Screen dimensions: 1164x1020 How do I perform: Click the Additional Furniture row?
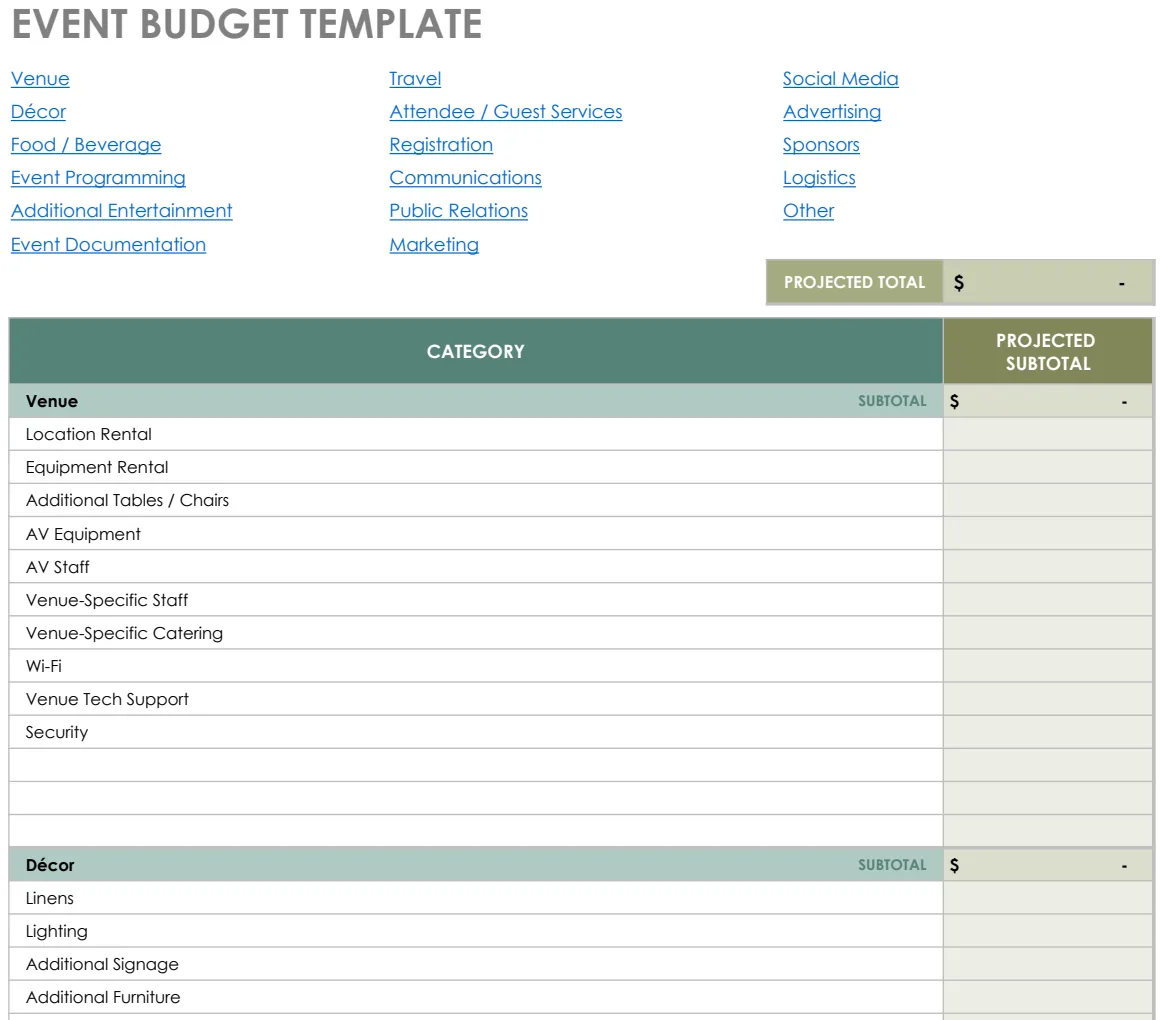point(476,997)
